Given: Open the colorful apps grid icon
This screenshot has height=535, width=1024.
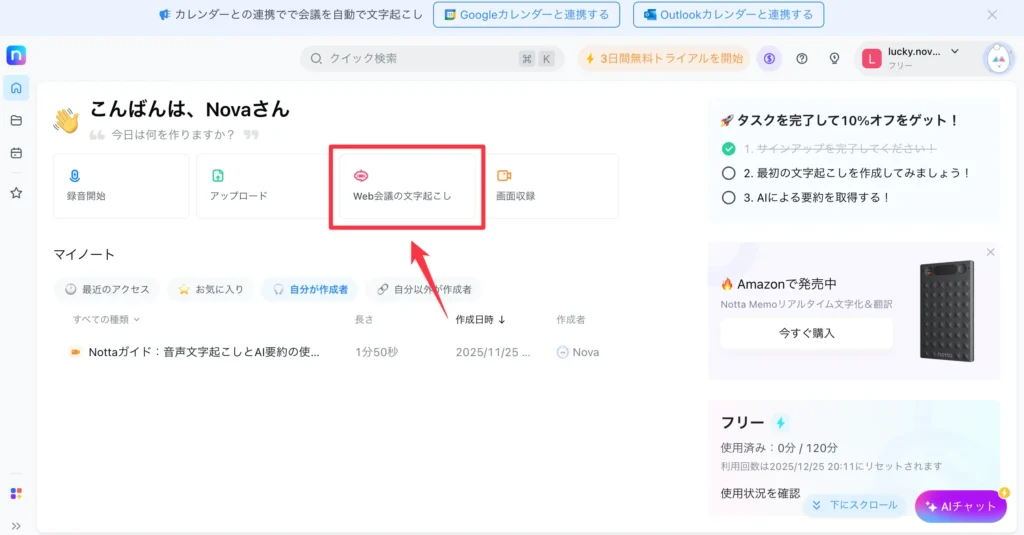Looking at the screenshot, I should [16, 493].
